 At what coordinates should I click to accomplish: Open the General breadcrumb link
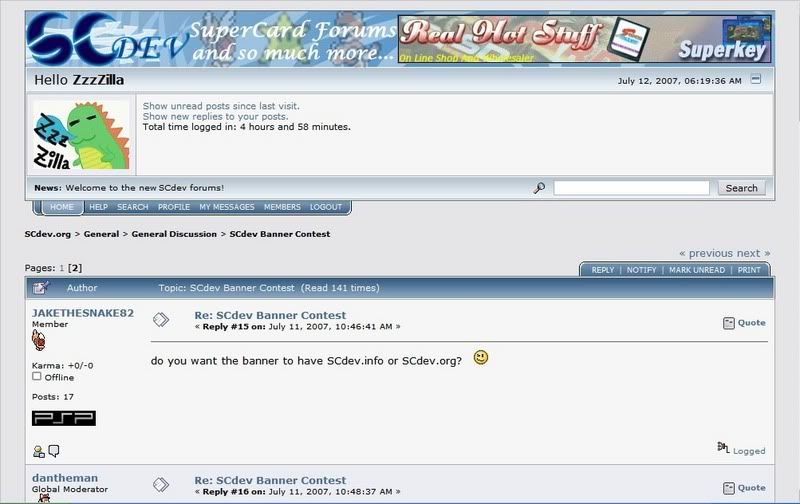tap(102, 234)
